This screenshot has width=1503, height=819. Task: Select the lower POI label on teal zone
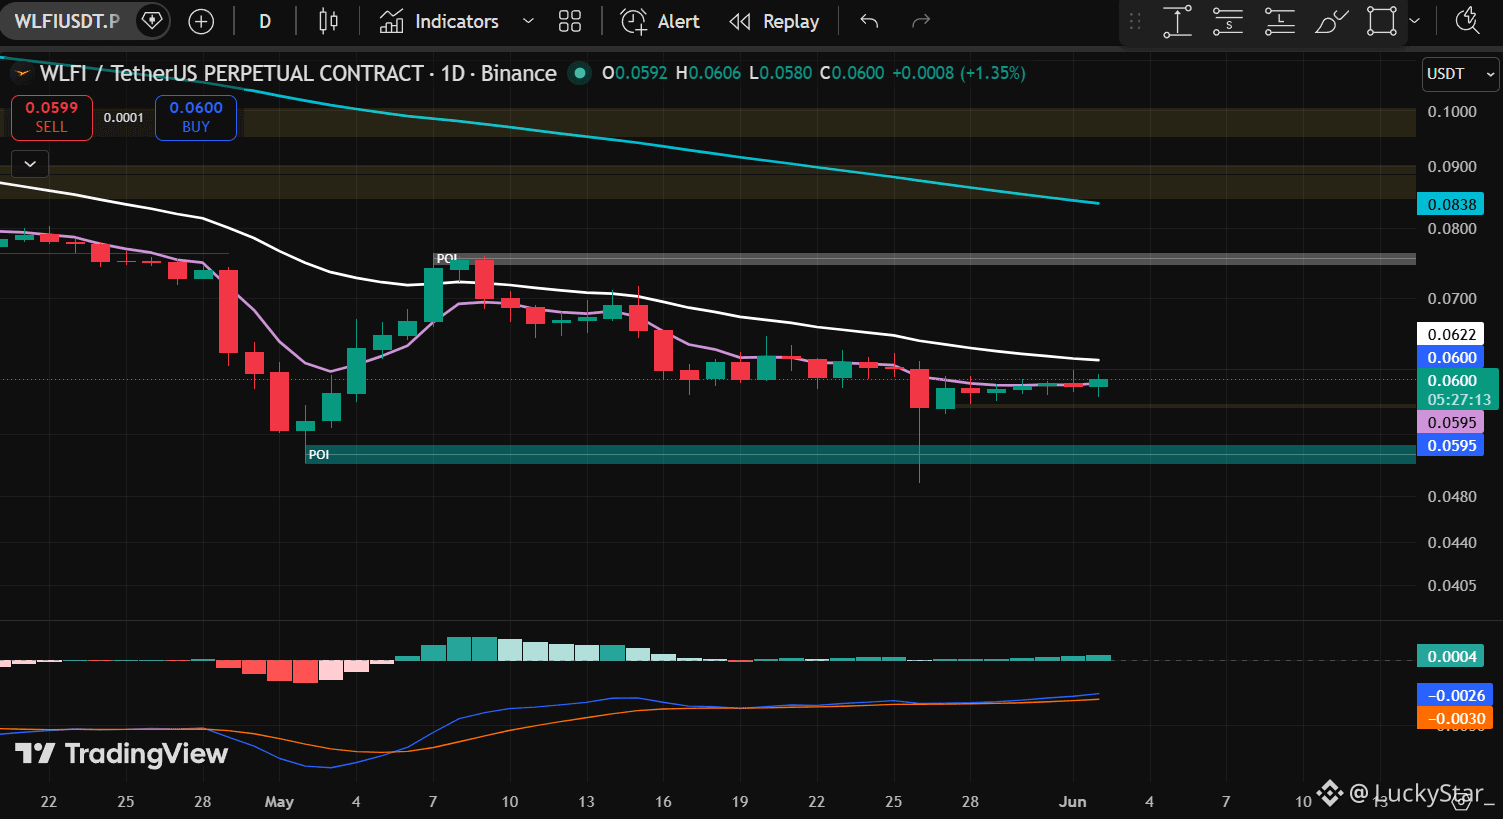[x=319, y=455]
